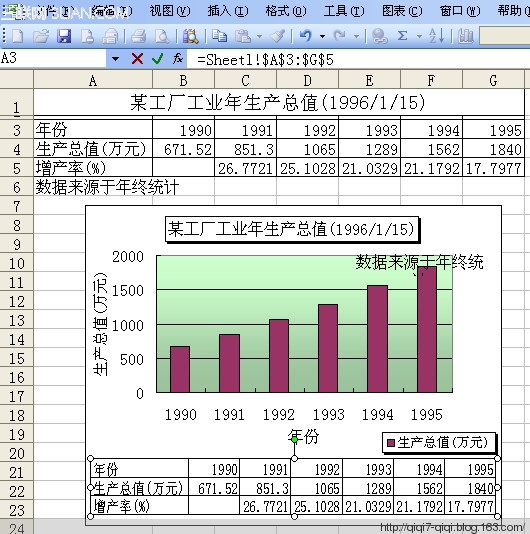Click the vertical axis title 生产总值(万元)
The height and width of the screenshot is (534, 530).
[x=100, y=324]
